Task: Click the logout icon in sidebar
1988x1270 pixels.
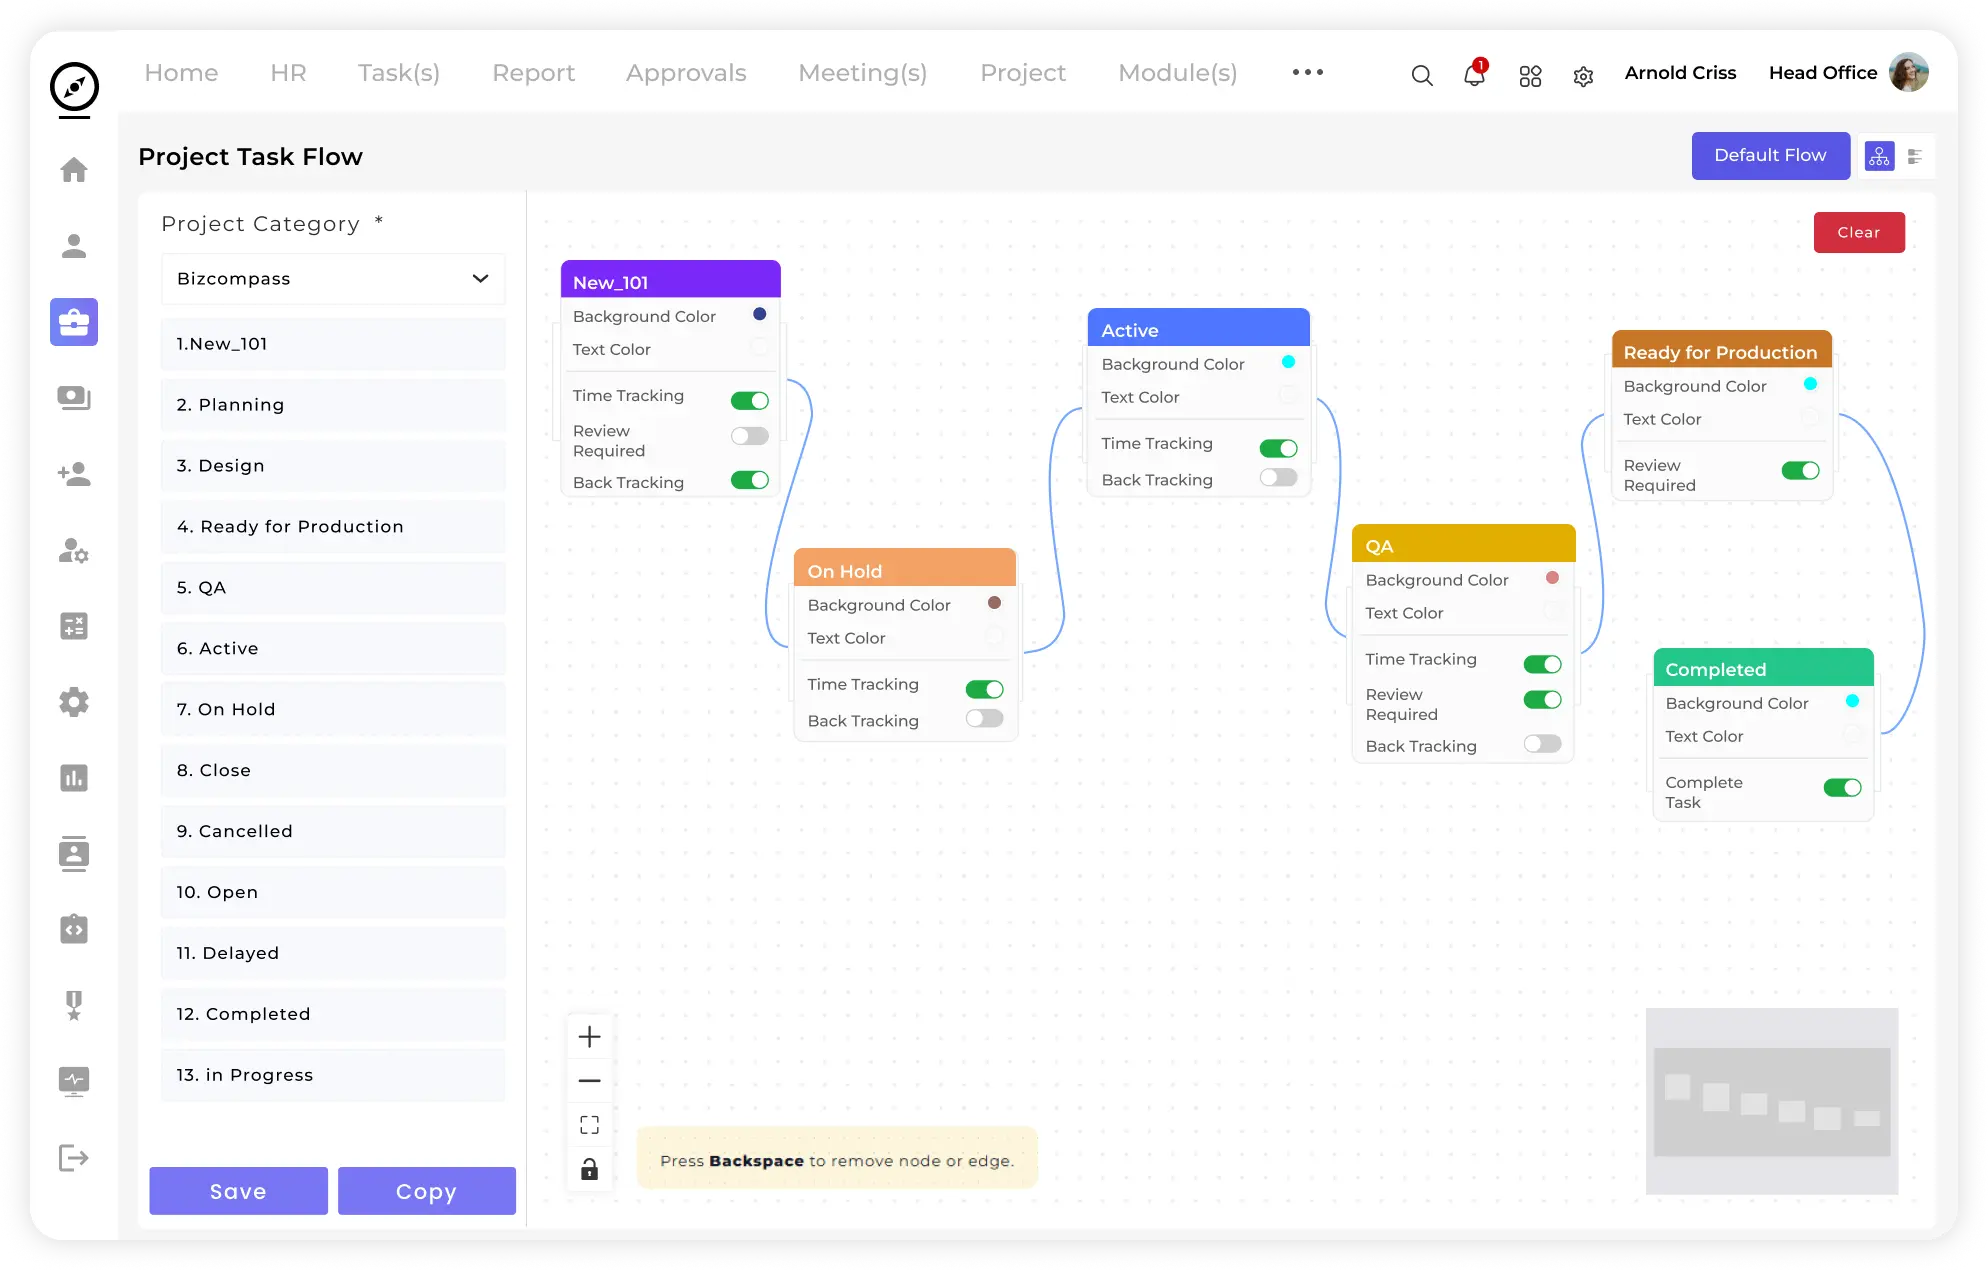Action: (x=74, y=1158)
